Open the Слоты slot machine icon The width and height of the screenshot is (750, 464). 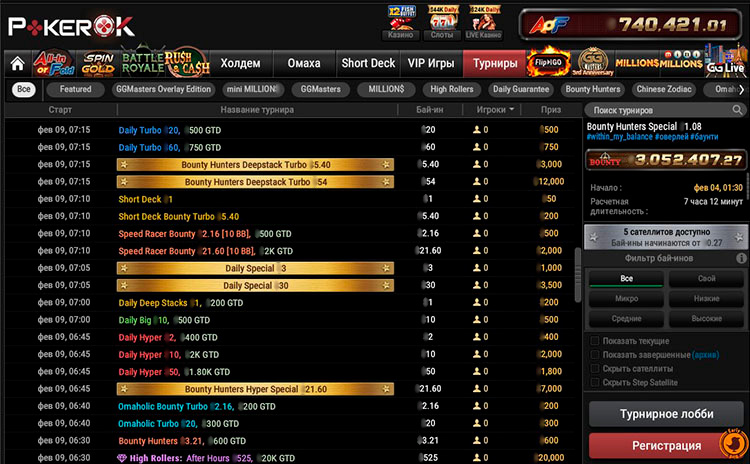coord(442,22)
